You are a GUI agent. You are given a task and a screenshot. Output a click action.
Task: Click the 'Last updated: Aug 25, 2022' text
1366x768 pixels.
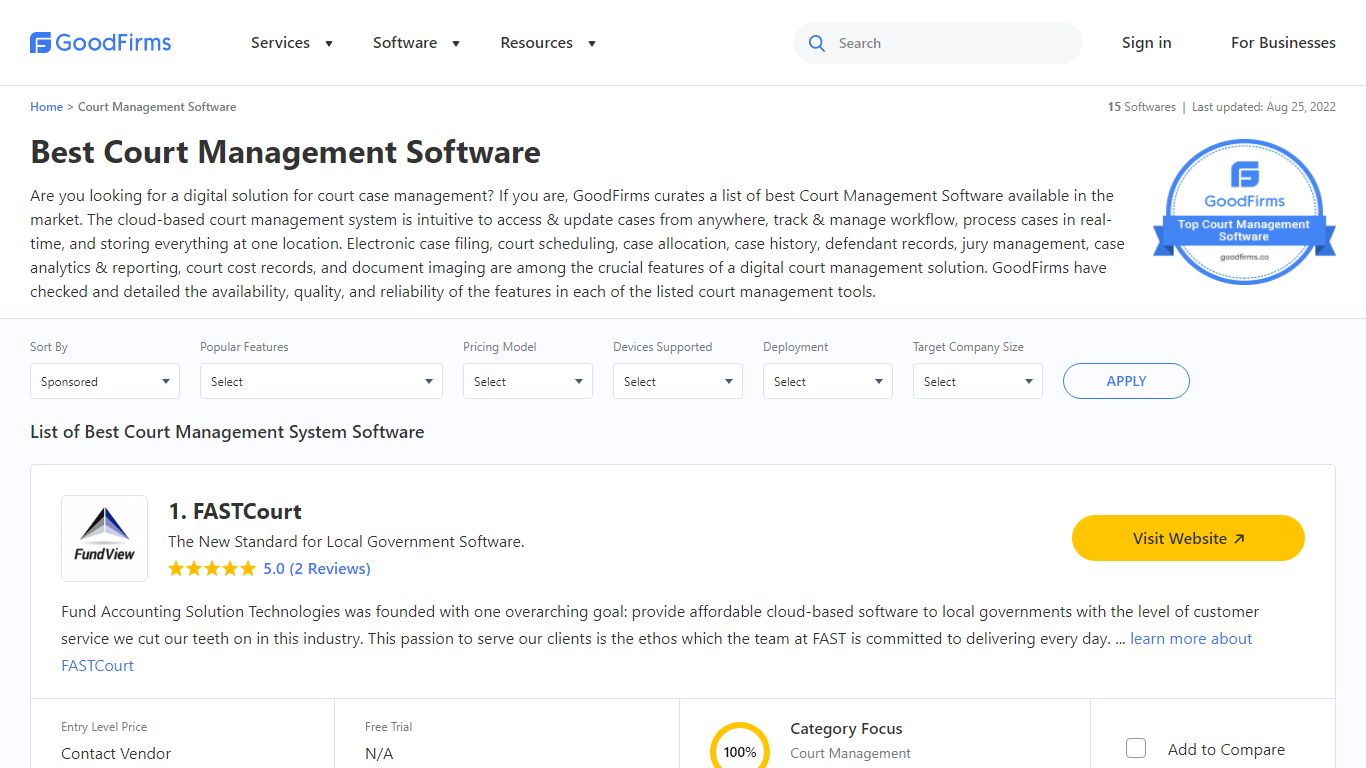click(1264, 107)
